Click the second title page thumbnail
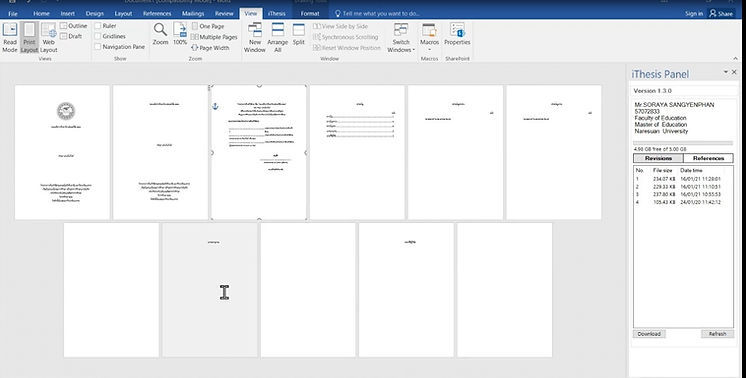The image size is (746, 378). [160, 152]
